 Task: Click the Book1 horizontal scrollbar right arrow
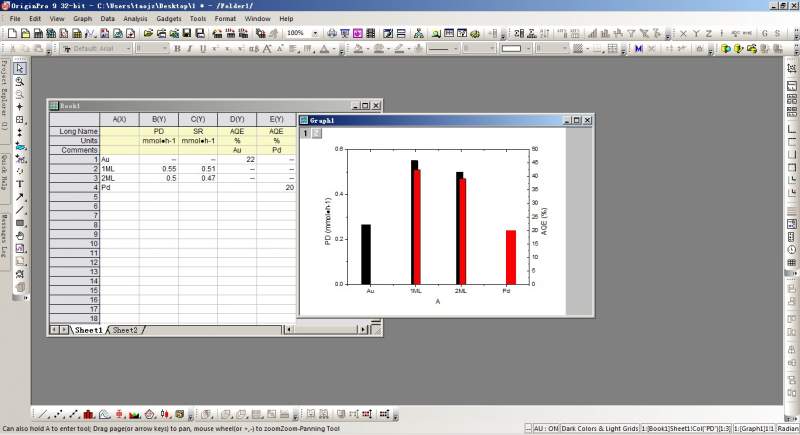click(363, 330)
